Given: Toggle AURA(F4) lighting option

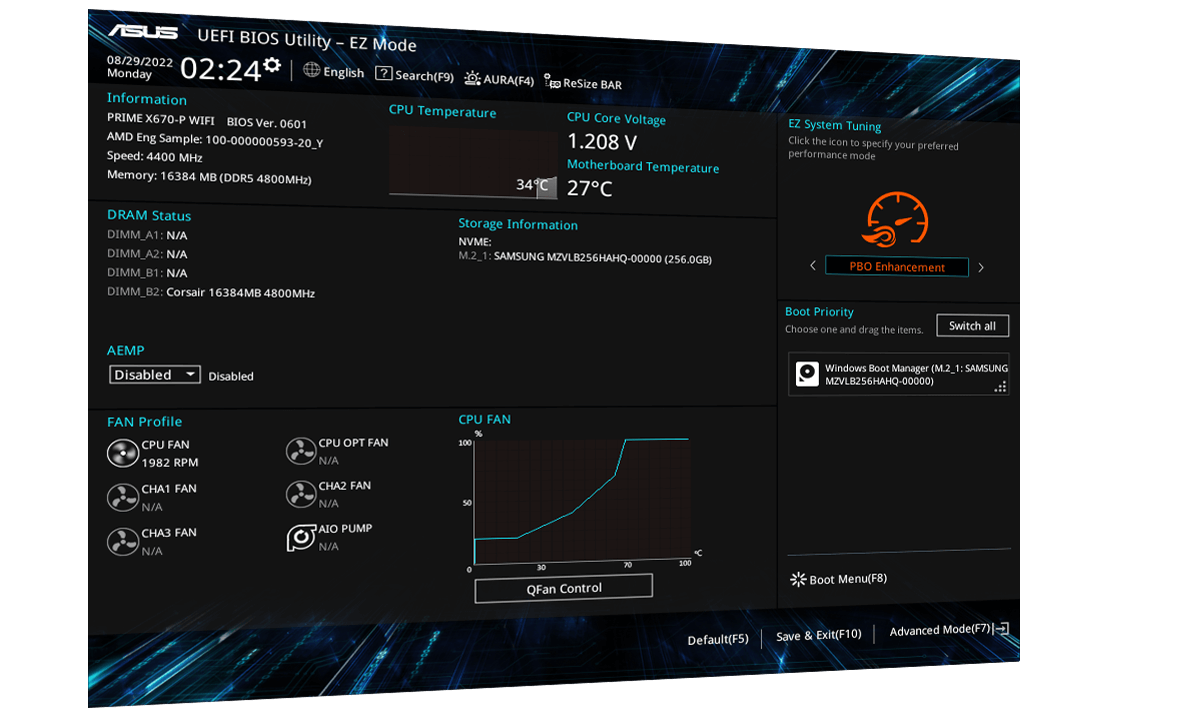Looking at the screenshot, I should (499, 80).
